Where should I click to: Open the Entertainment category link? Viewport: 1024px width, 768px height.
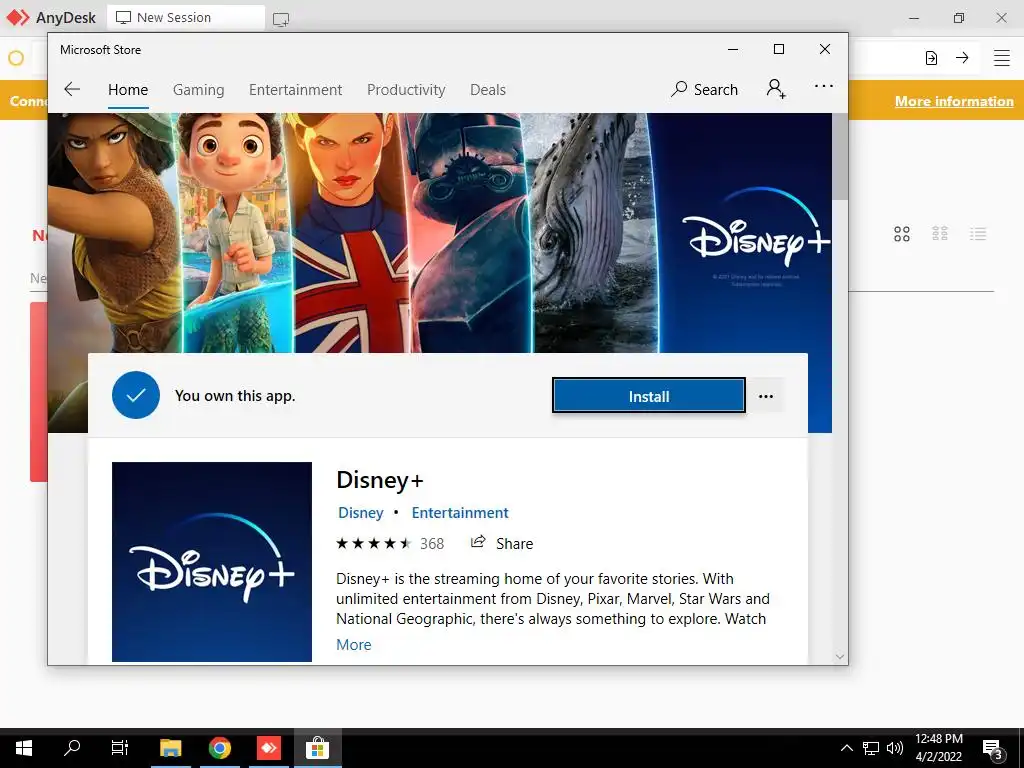(x=460, y=513)
